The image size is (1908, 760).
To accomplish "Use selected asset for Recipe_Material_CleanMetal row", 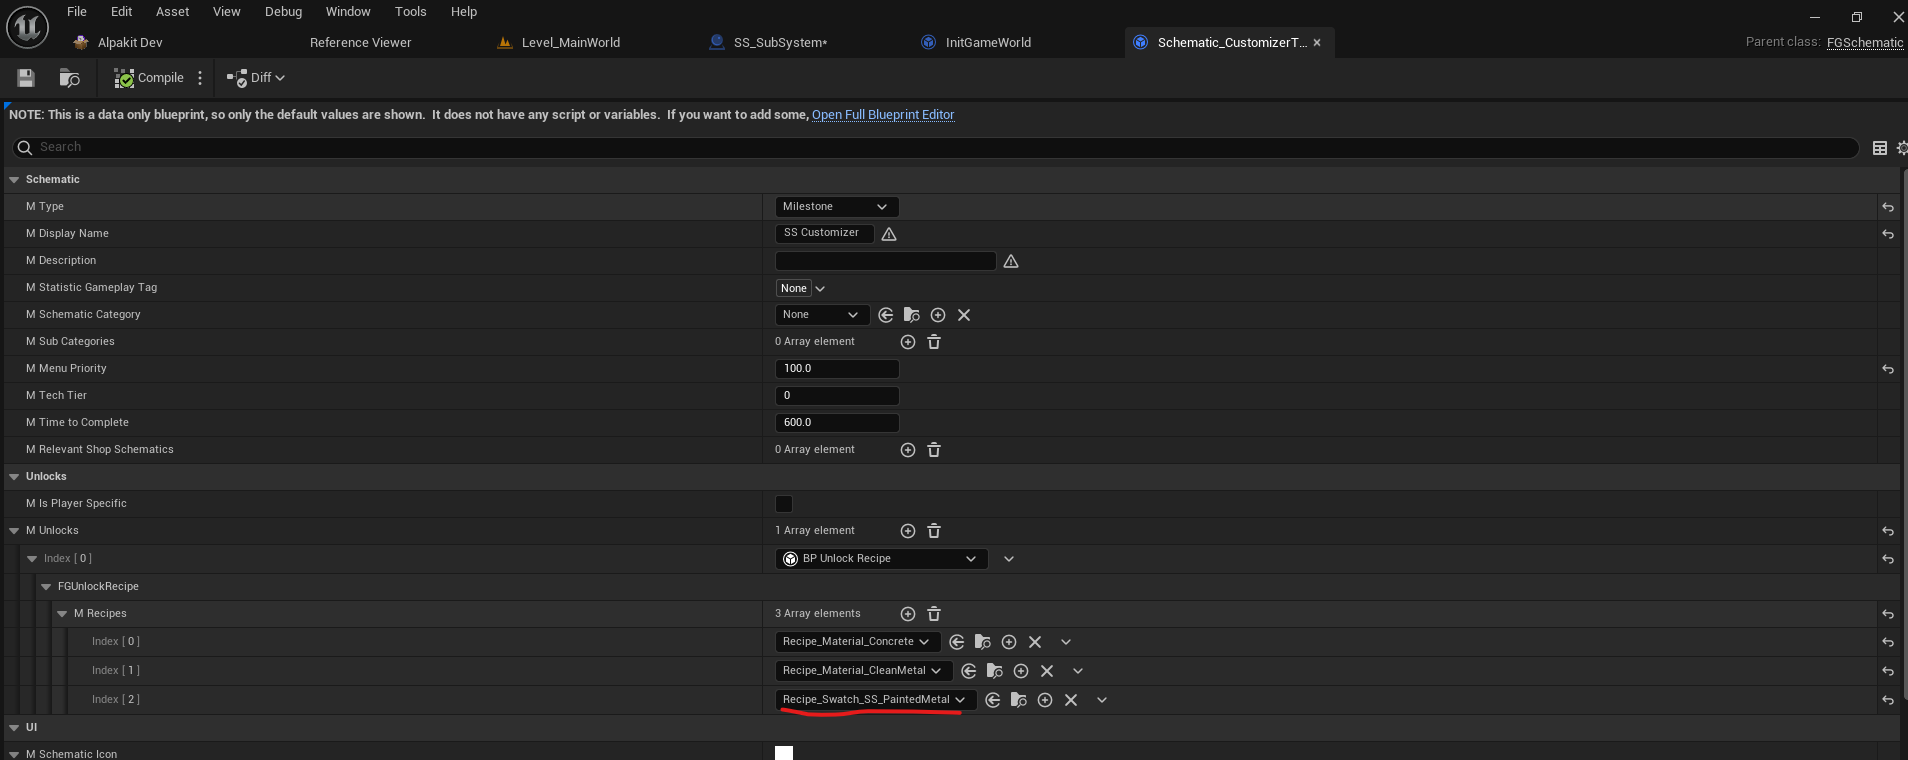I will click(x=969, y=671).
